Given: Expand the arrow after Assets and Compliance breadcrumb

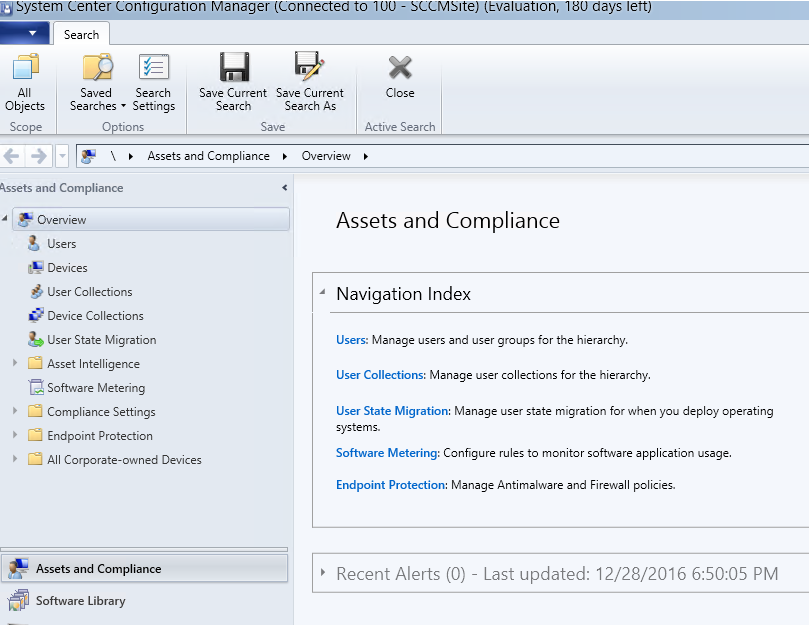Looking at the screenshot, I should [285, 156].
